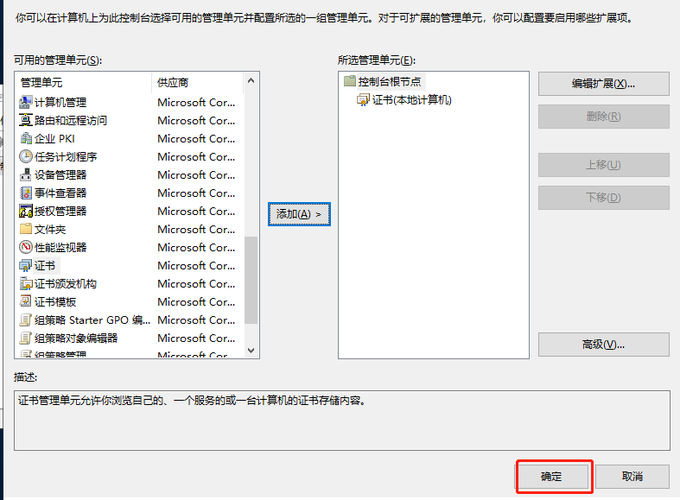Select 事件查看器 entry
Image resolution: width=680 pixels, height=500 pixels.
click(60, 193)
